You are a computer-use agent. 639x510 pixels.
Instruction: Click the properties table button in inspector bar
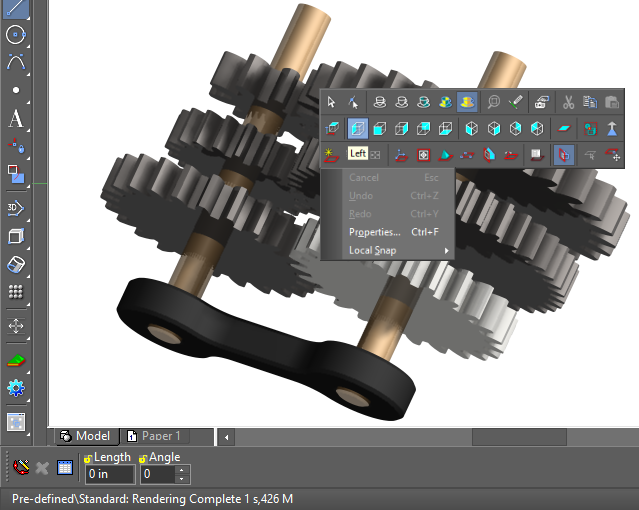(65, 467)
